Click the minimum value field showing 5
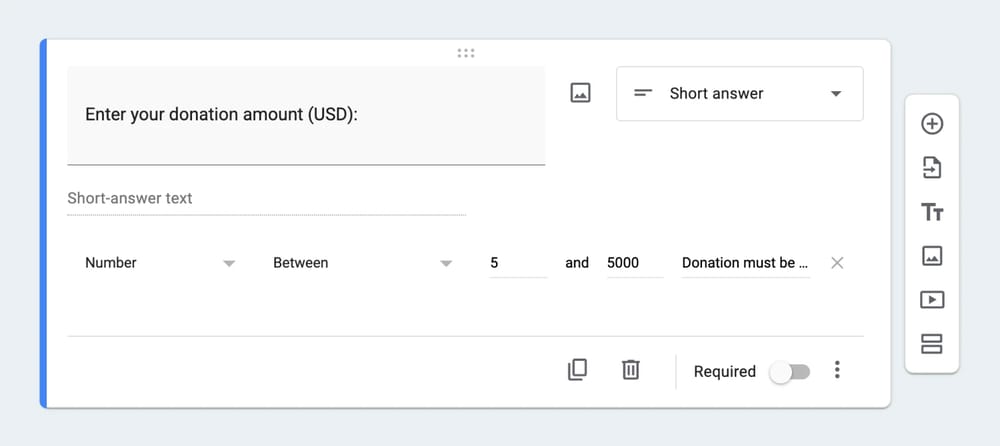This screenshot has height=446, width=1000. (517, 263)
